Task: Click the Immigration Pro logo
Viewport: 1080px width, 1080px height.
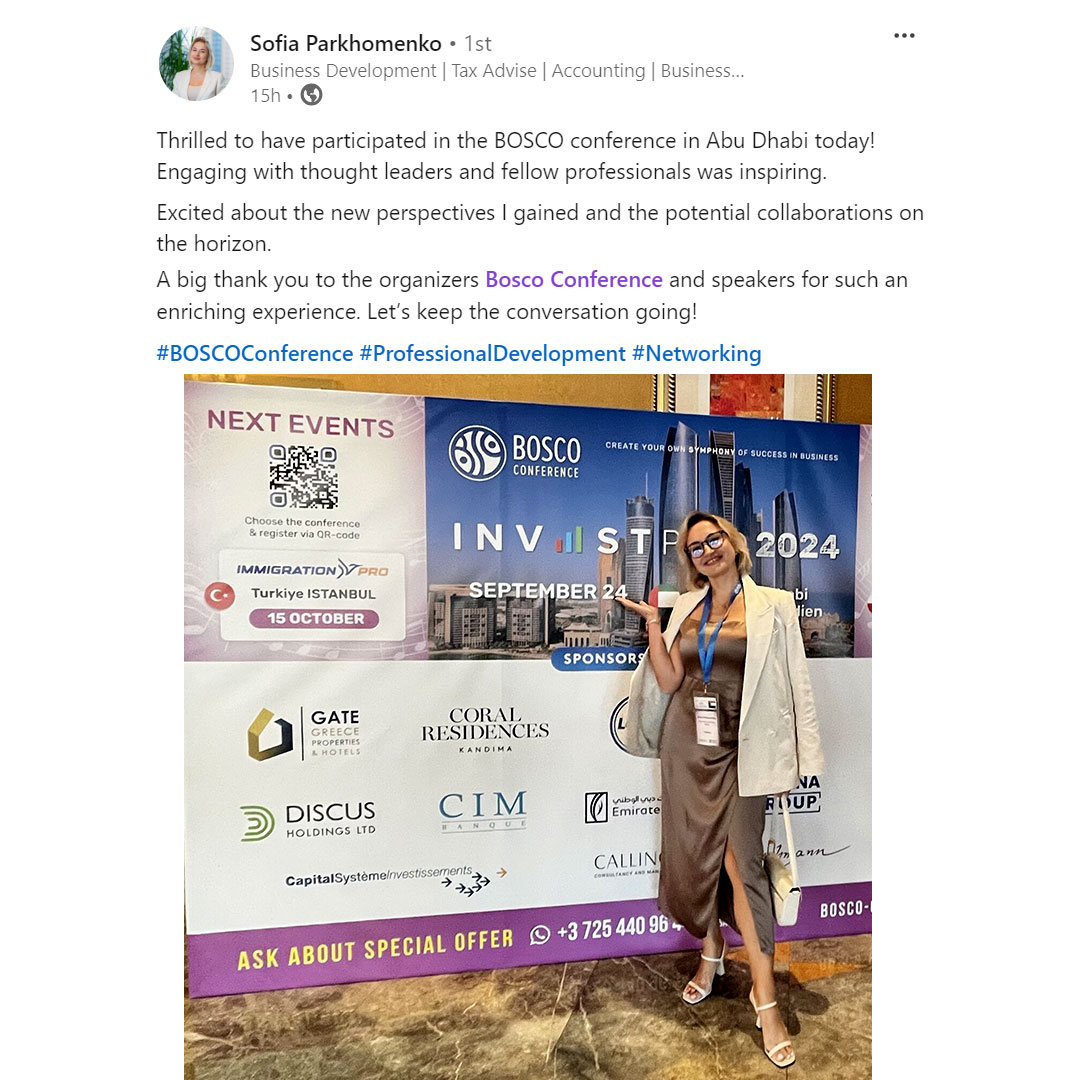Action: click(313, 570)
